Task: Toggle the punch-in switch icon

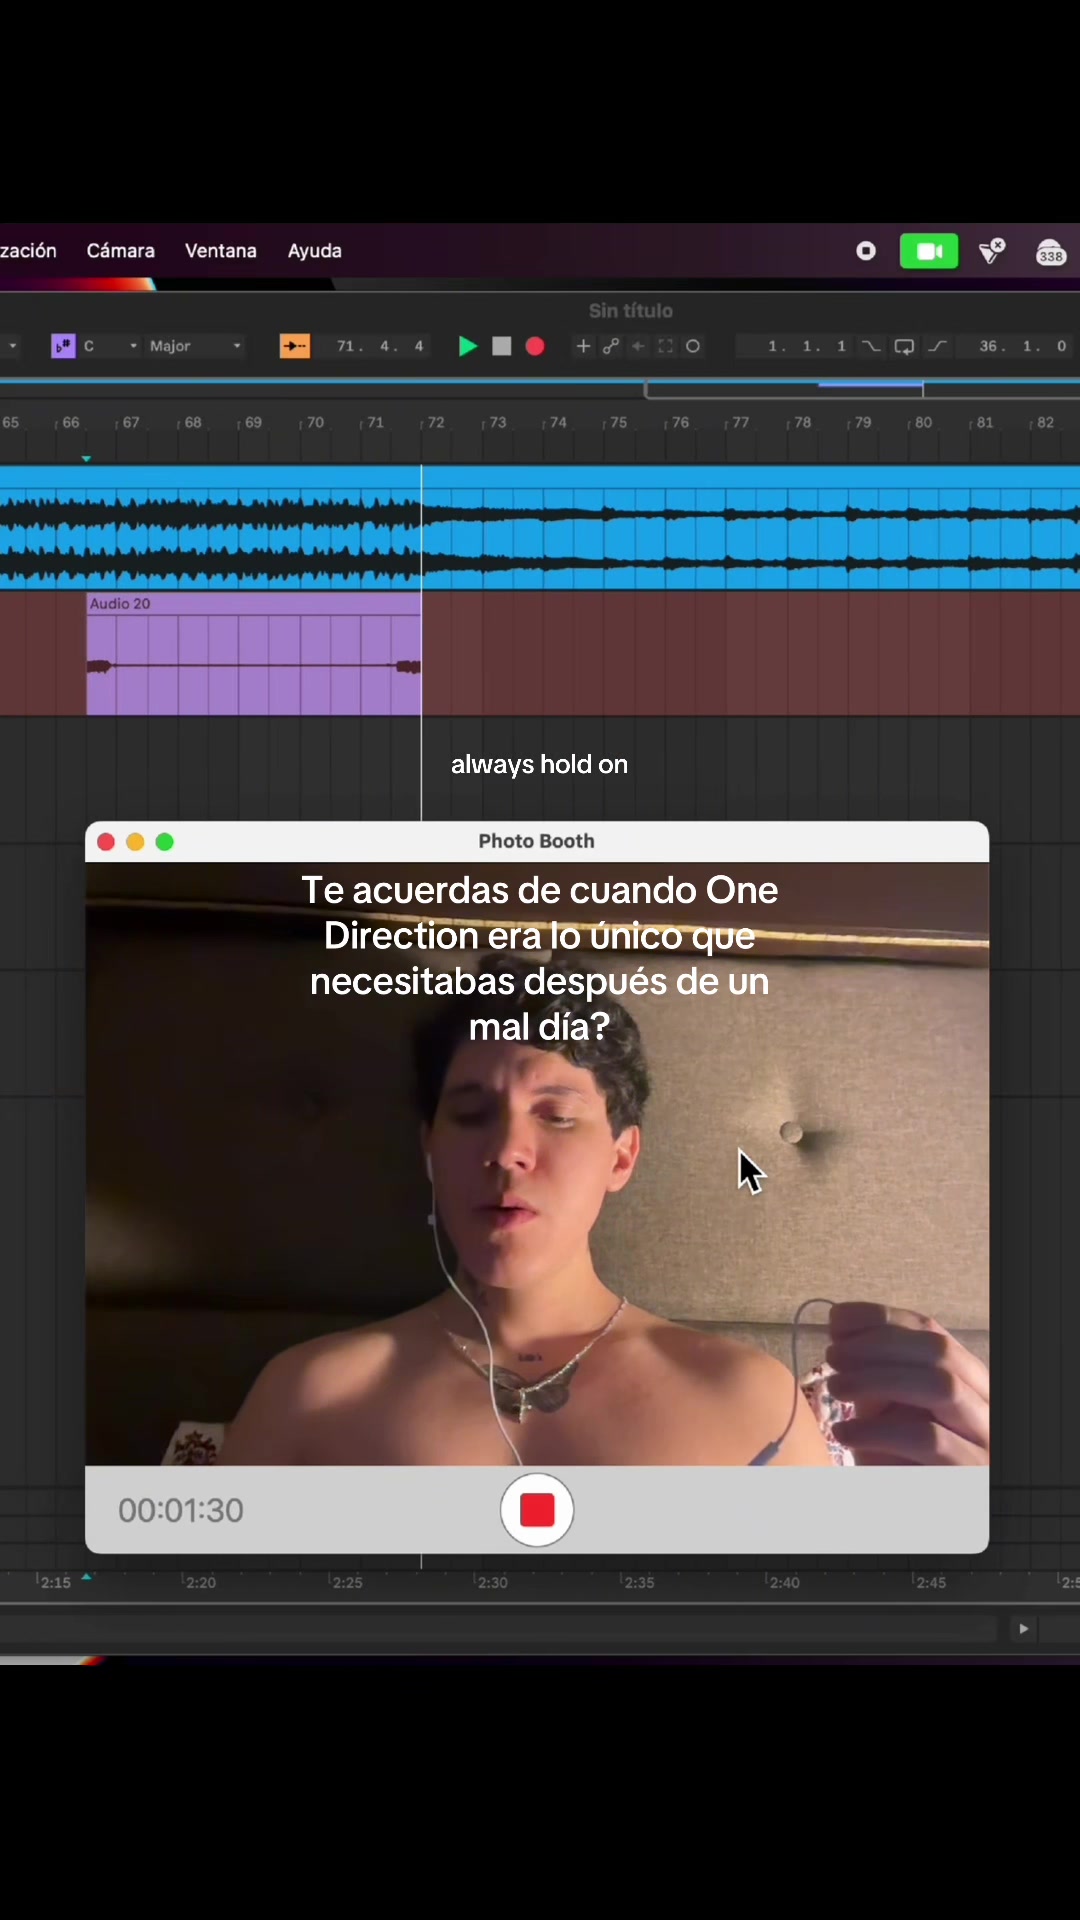Action: pyautogui.click(x=872, y=346)
